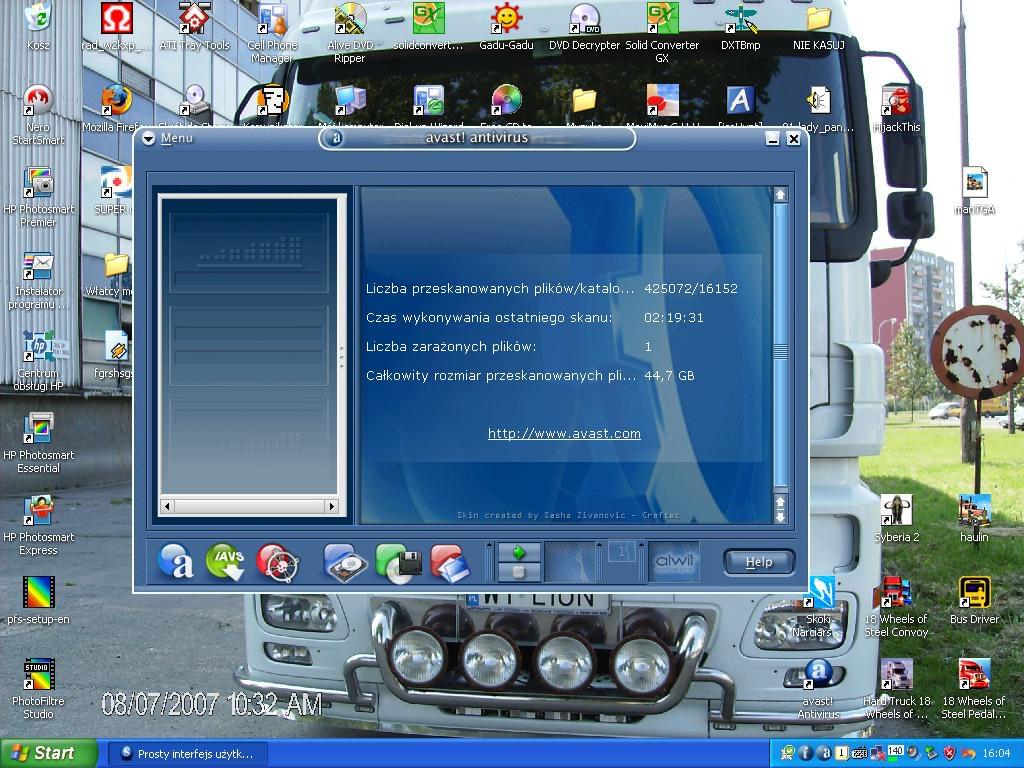Click the avast 'a' logo in title bar
The image size is (1024, 768).
(x=336, y=138)
